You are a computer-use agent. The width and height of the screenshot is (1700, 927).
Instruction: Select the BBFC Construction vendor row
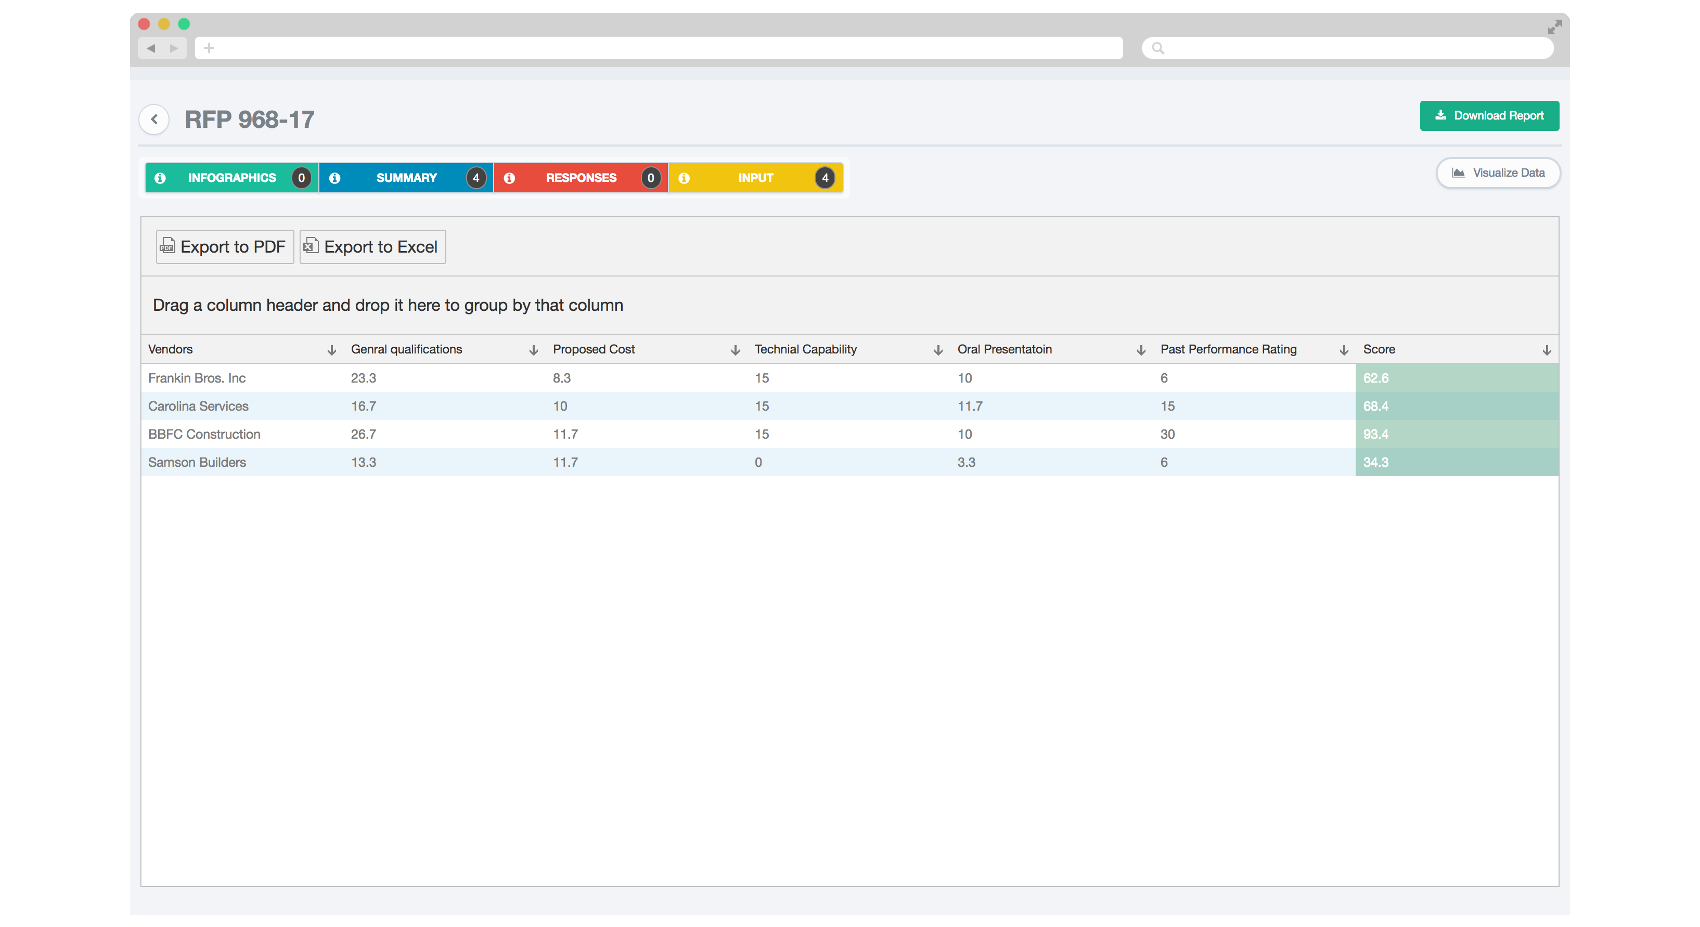tap(850, 434)
